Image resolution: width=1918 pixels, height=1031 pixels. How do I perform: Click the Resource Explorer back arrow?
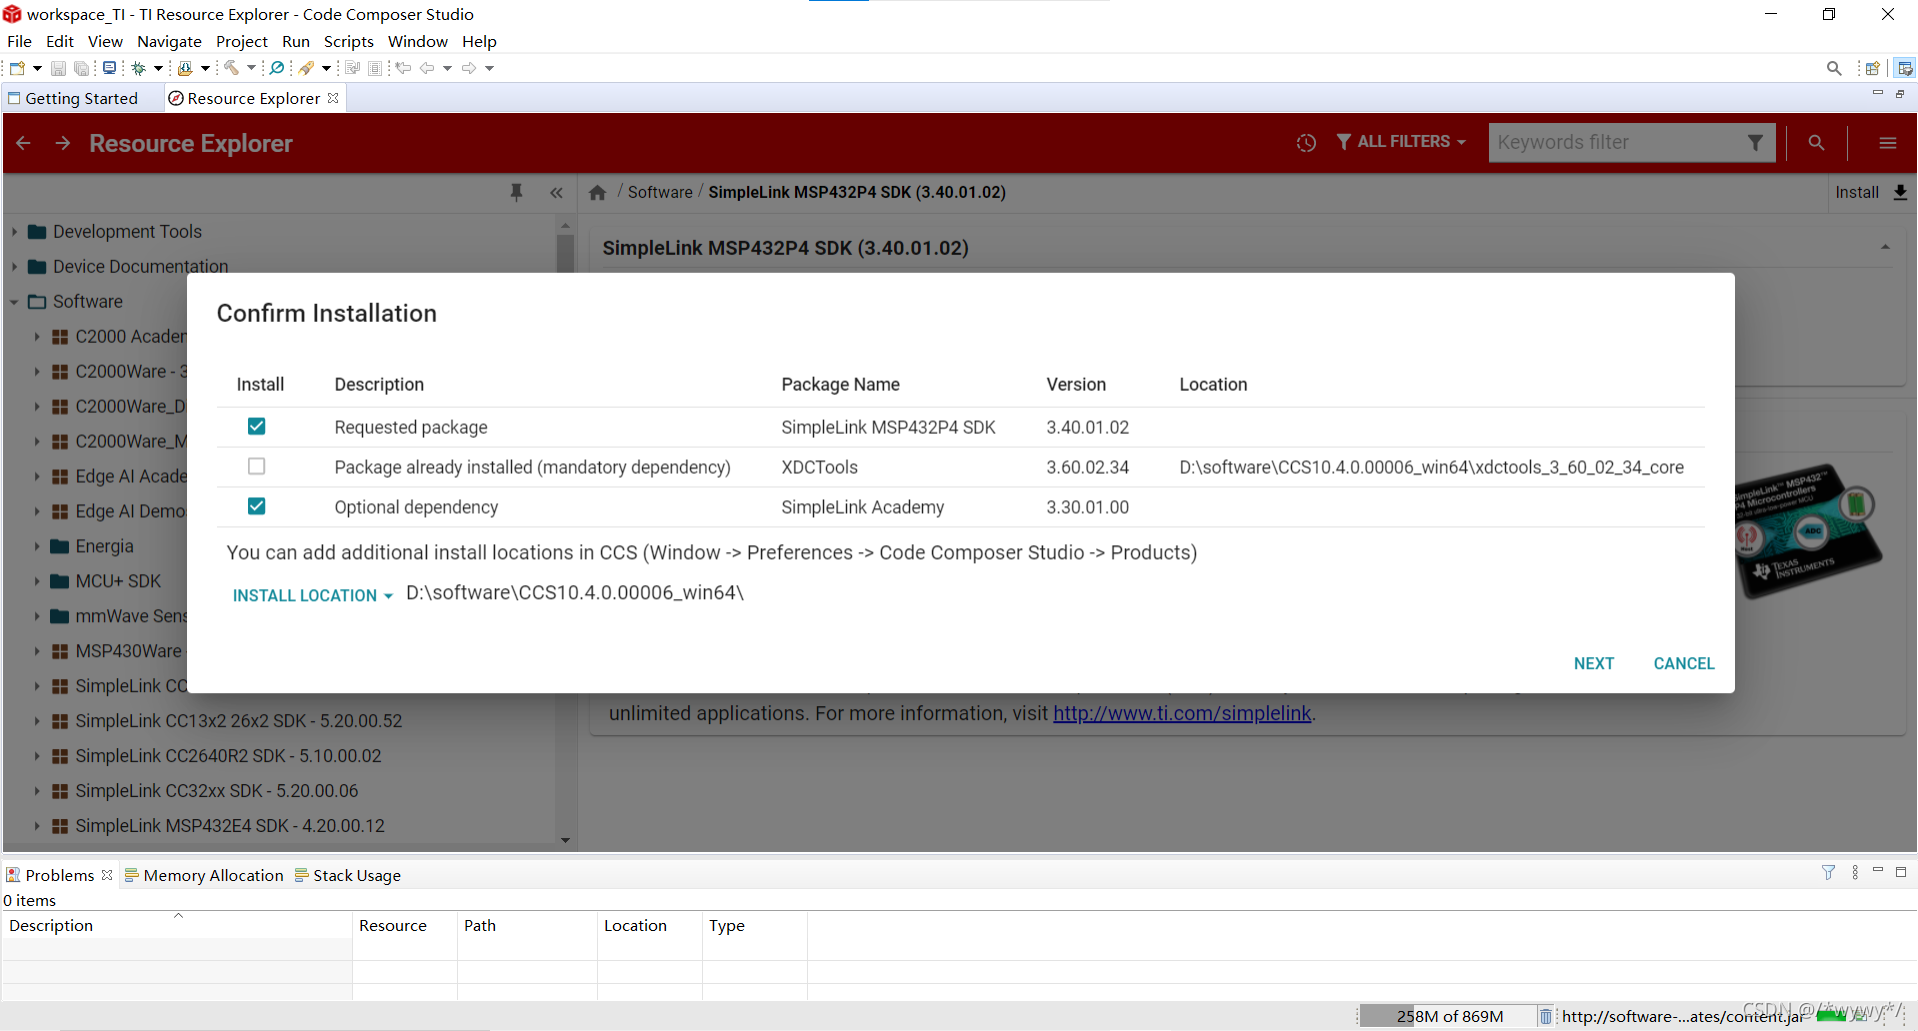(24, 143)
